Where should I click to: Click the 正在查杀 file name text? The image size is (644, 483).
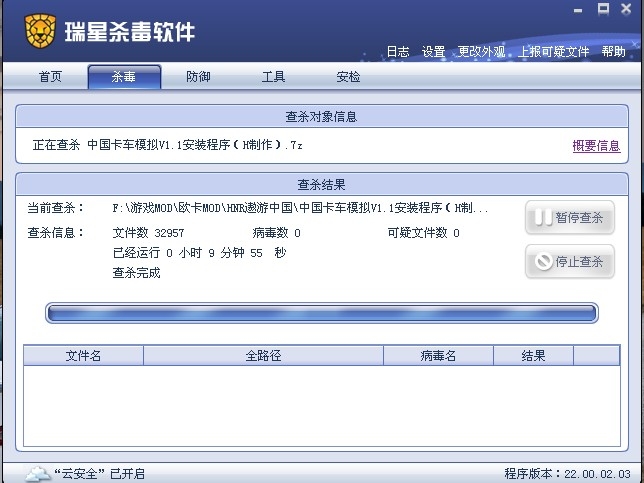coord(168,145)
